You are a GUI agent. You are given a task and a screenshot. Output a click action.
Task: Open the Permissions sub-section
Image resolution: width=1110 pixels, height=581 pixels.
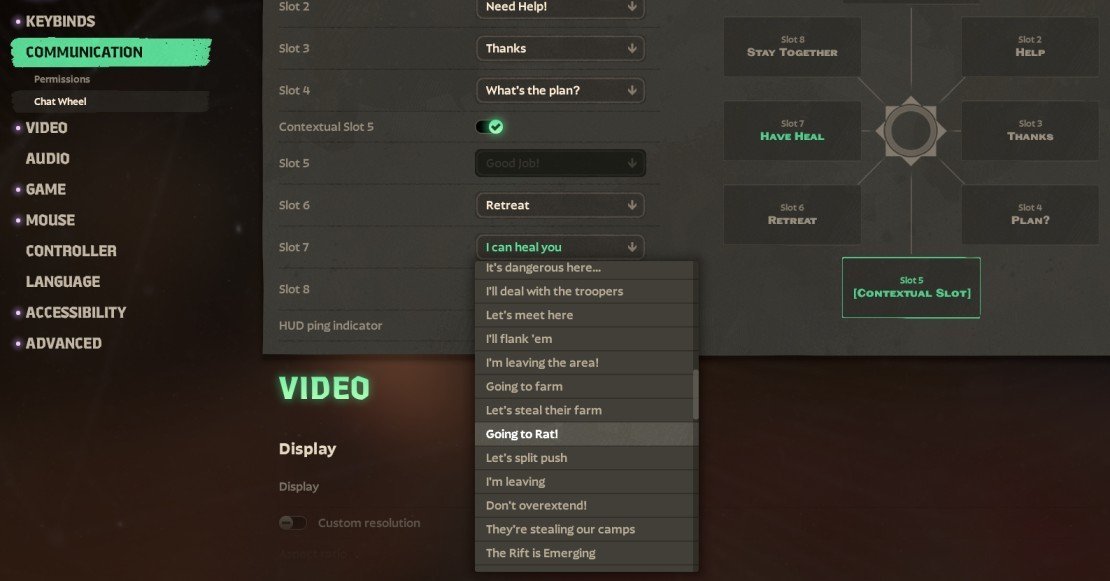[62, 79]
